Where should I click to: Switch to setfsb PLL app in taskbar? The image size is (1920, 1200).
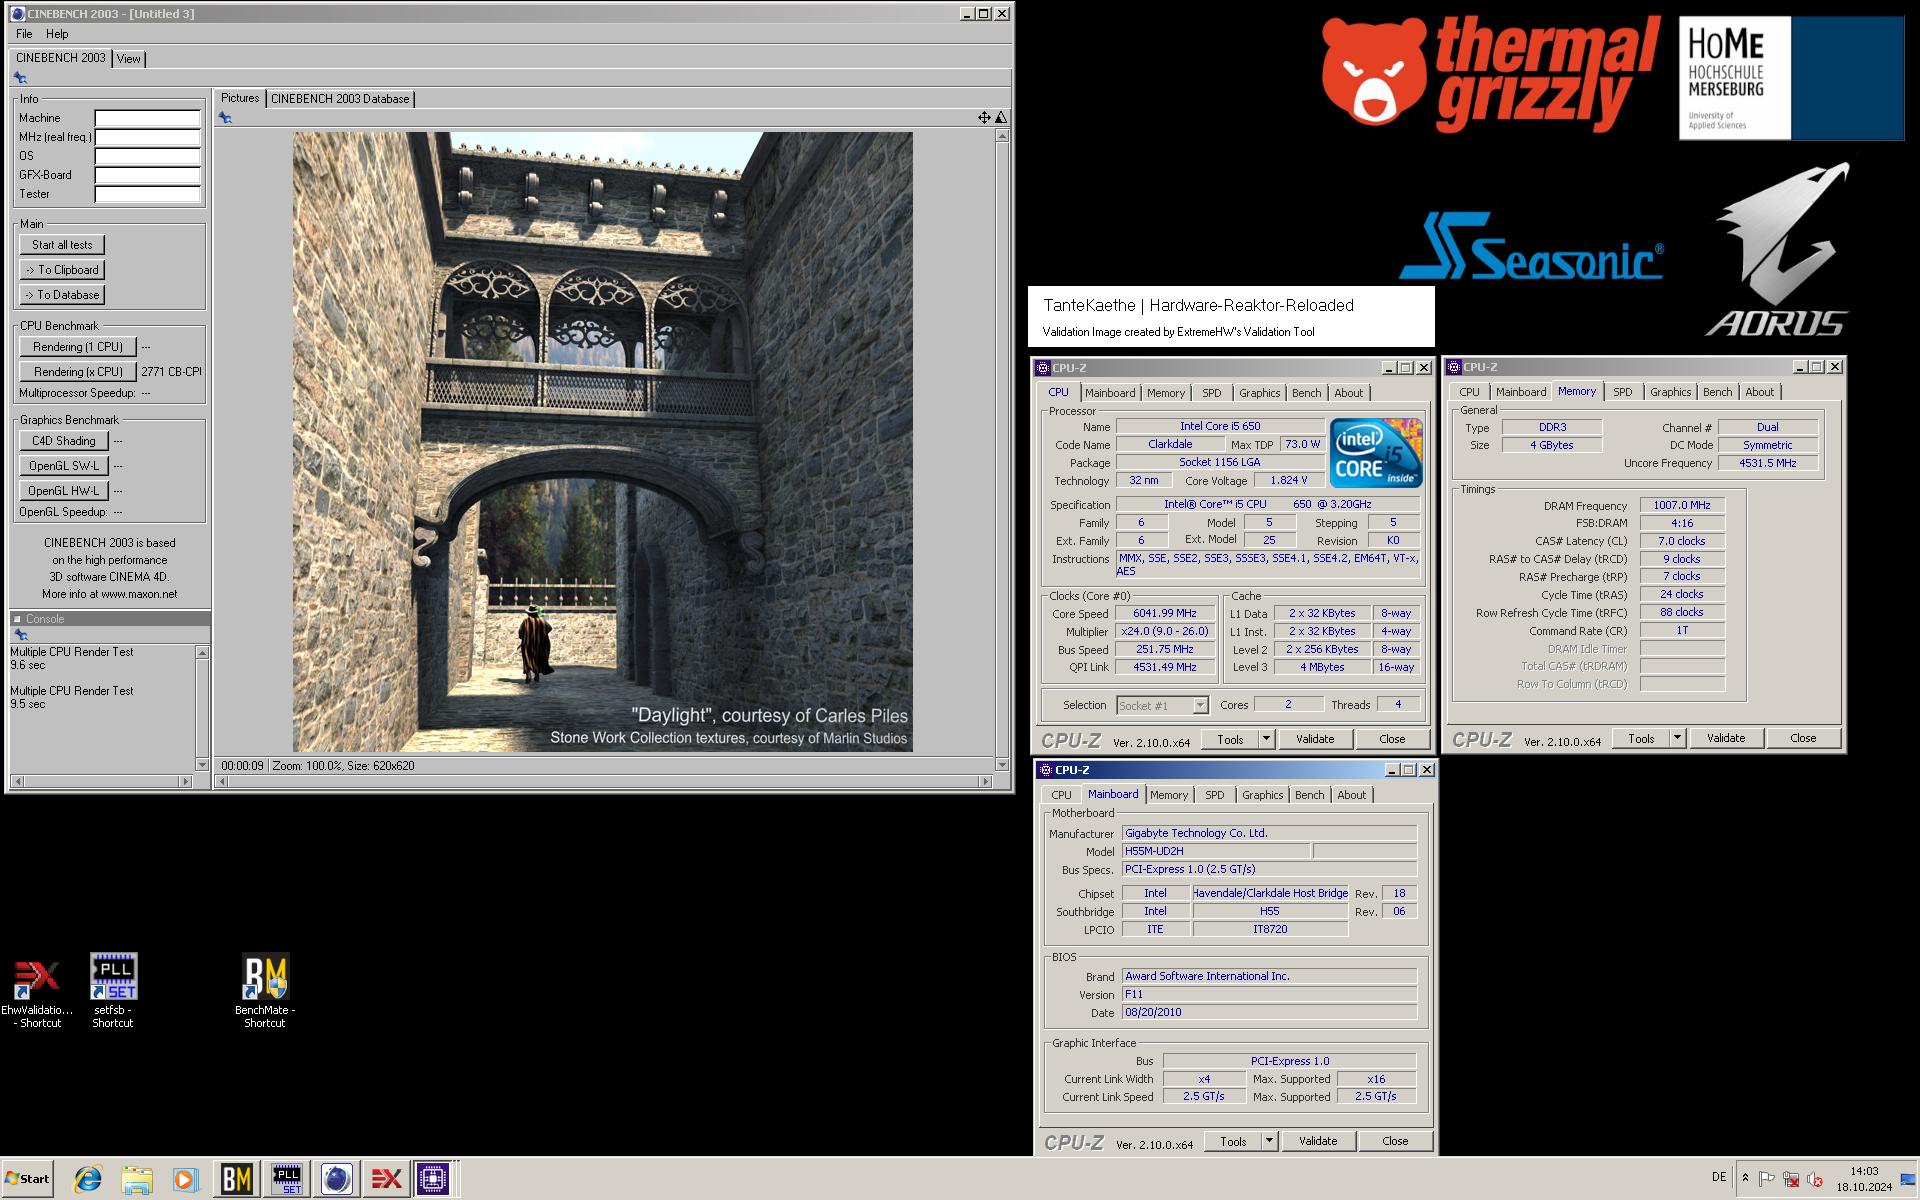(x=287, y=1179)
